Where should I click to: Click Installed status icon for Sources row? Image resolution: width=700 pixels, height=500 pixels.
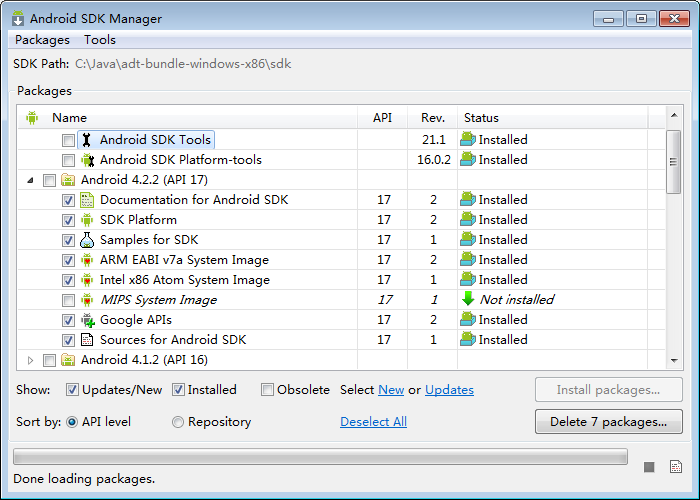point(468,340)
